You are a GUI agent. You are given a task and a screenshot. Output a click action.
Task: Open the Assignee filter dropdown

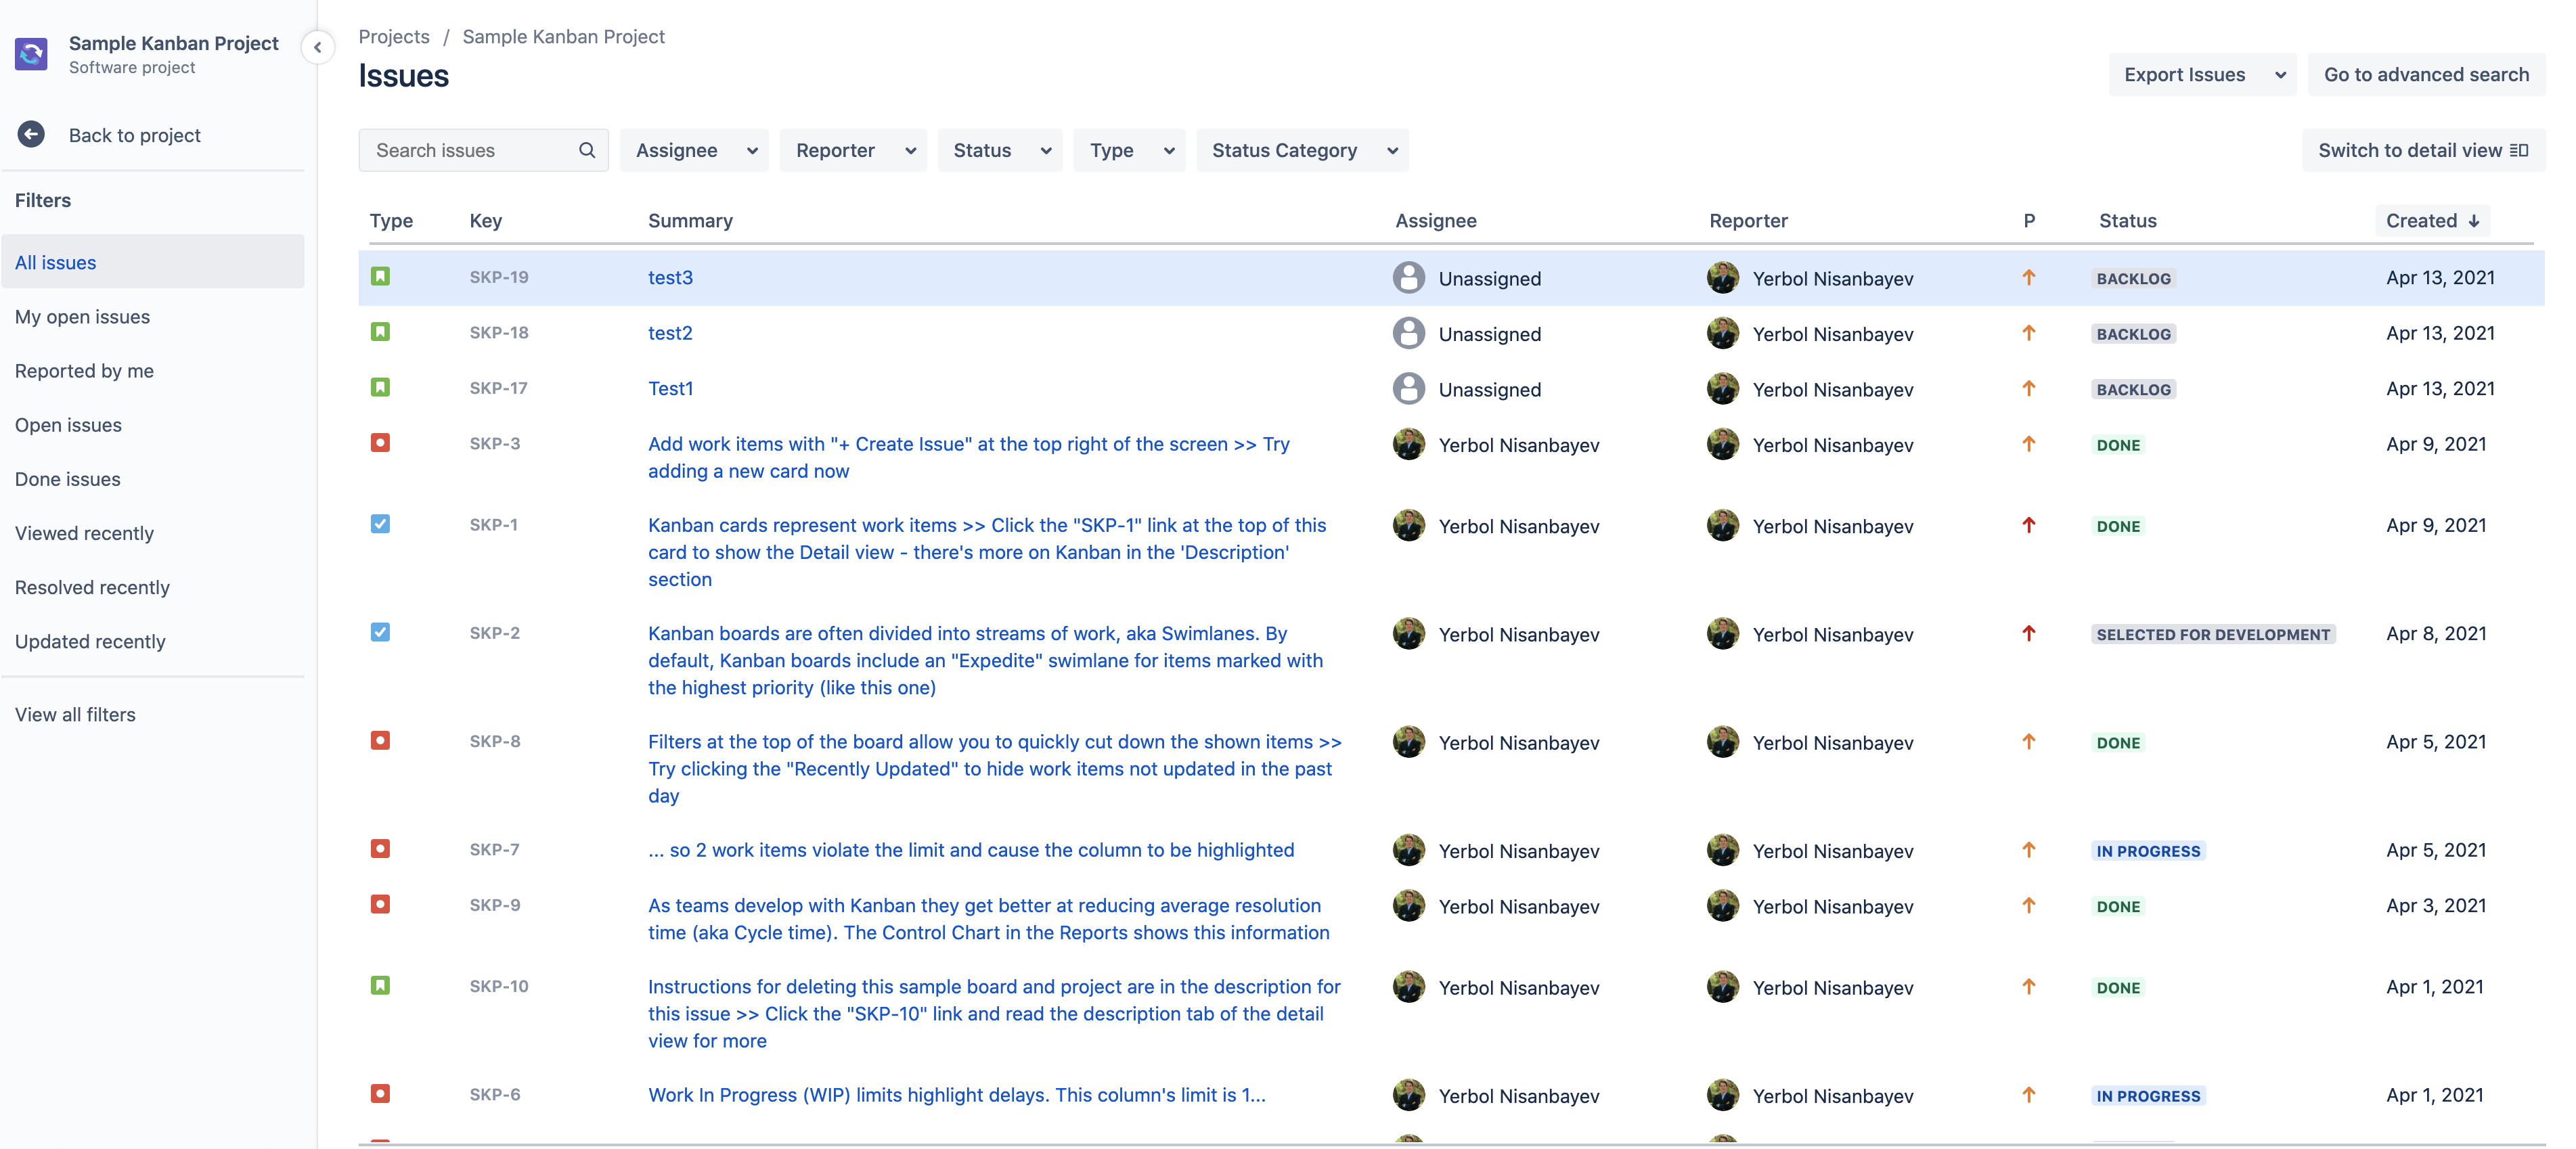(694, 150)
